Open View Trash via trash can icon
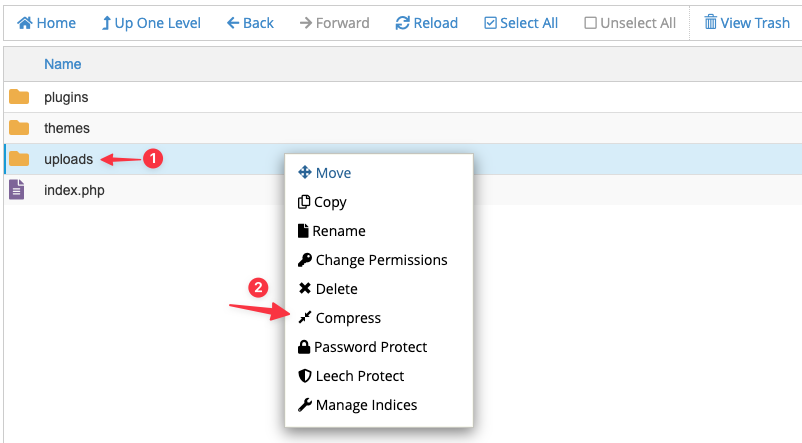This screenshot has height=443, width=802. (x=710, y=22)
